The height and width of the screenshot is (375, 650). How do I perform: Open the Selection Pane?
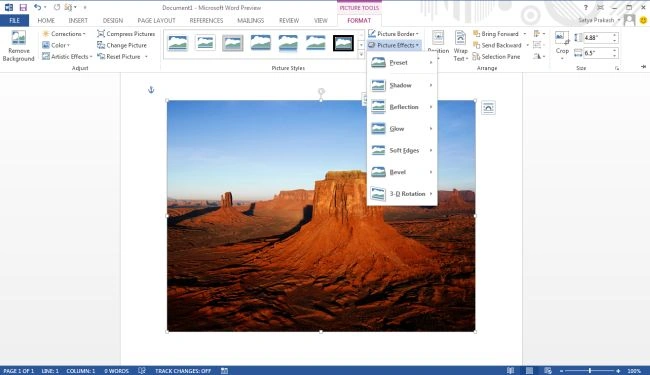[x=496, y=56]
